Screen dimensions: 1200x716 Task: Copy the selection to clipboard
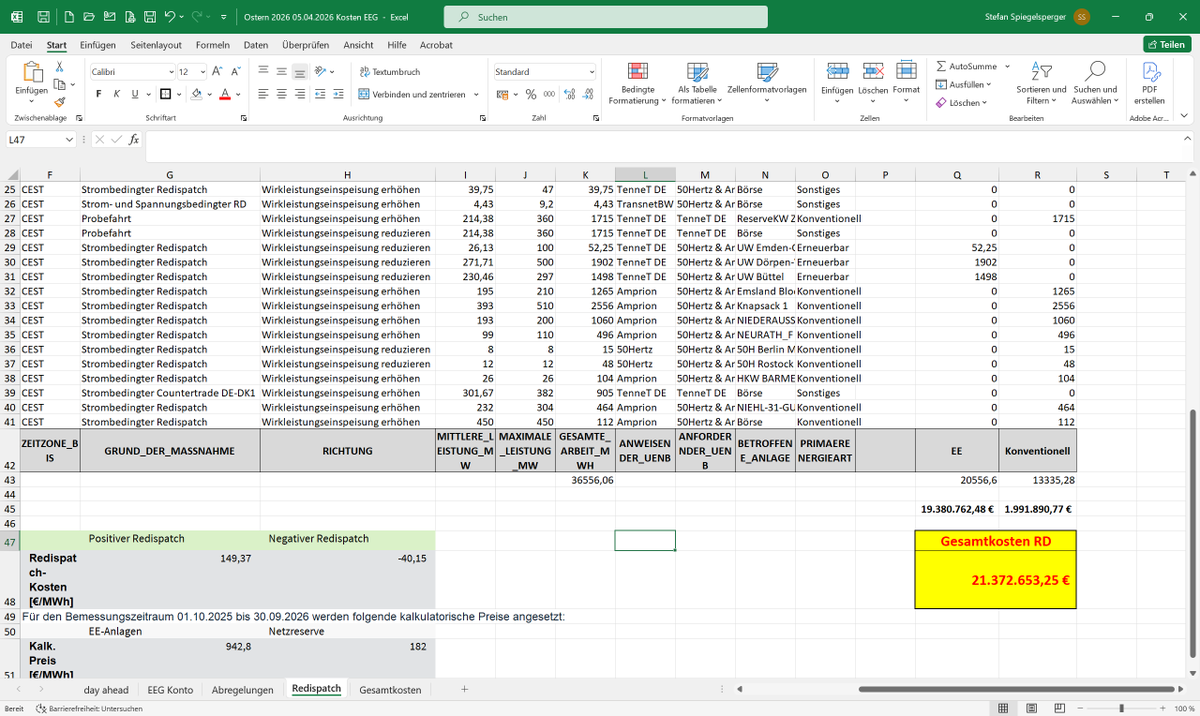click(60, 84)
